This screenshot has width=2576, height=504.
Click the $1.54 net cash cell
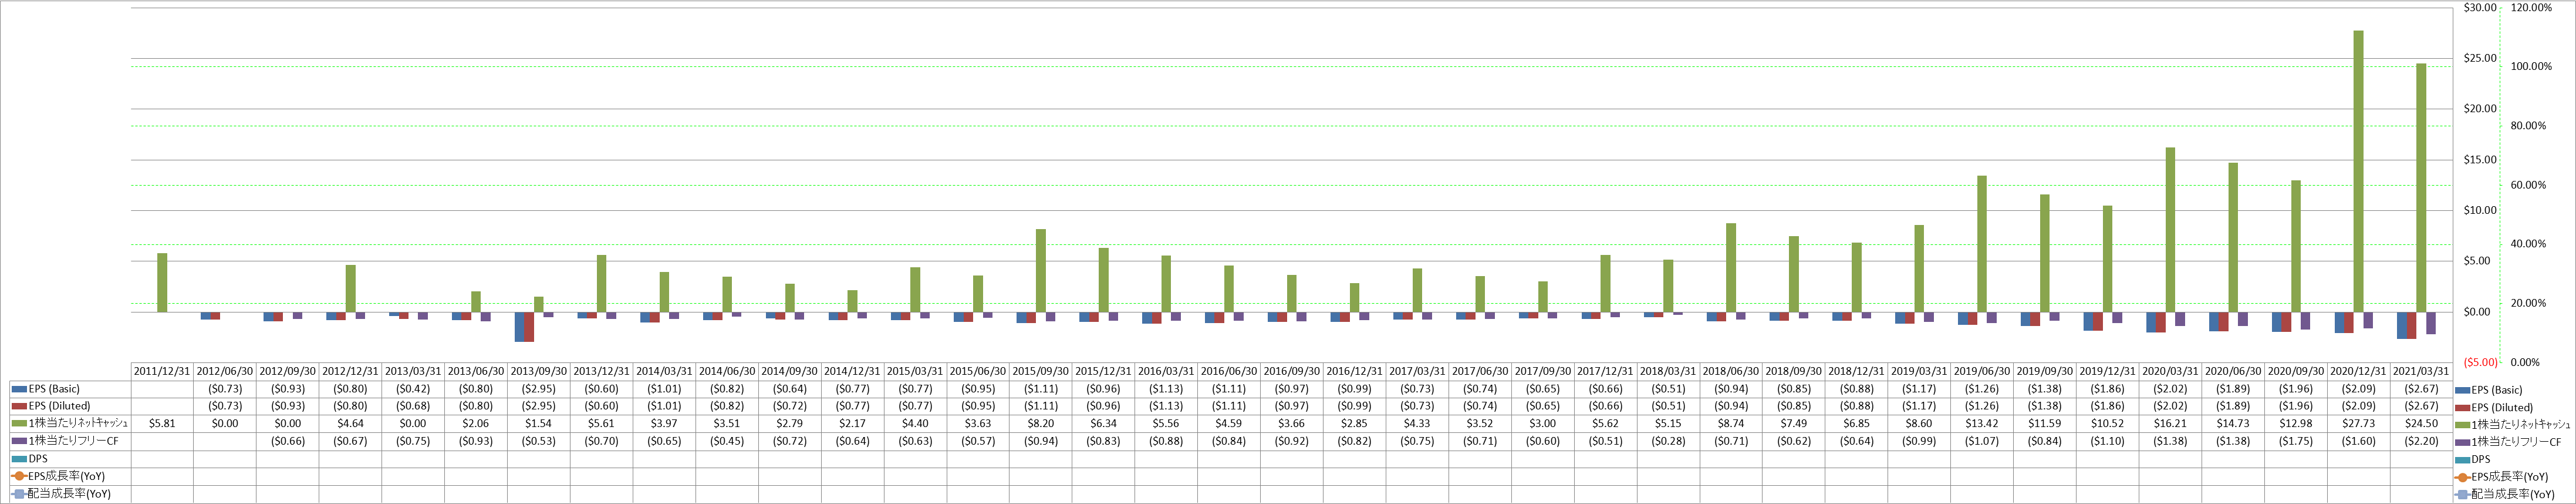(538, 424)
